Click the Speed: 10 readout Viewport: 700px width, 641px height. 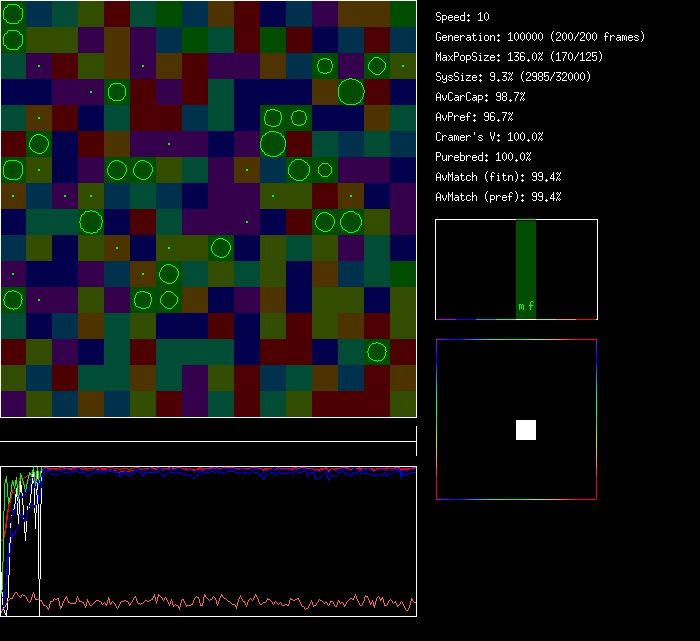(x=462, y=17)
